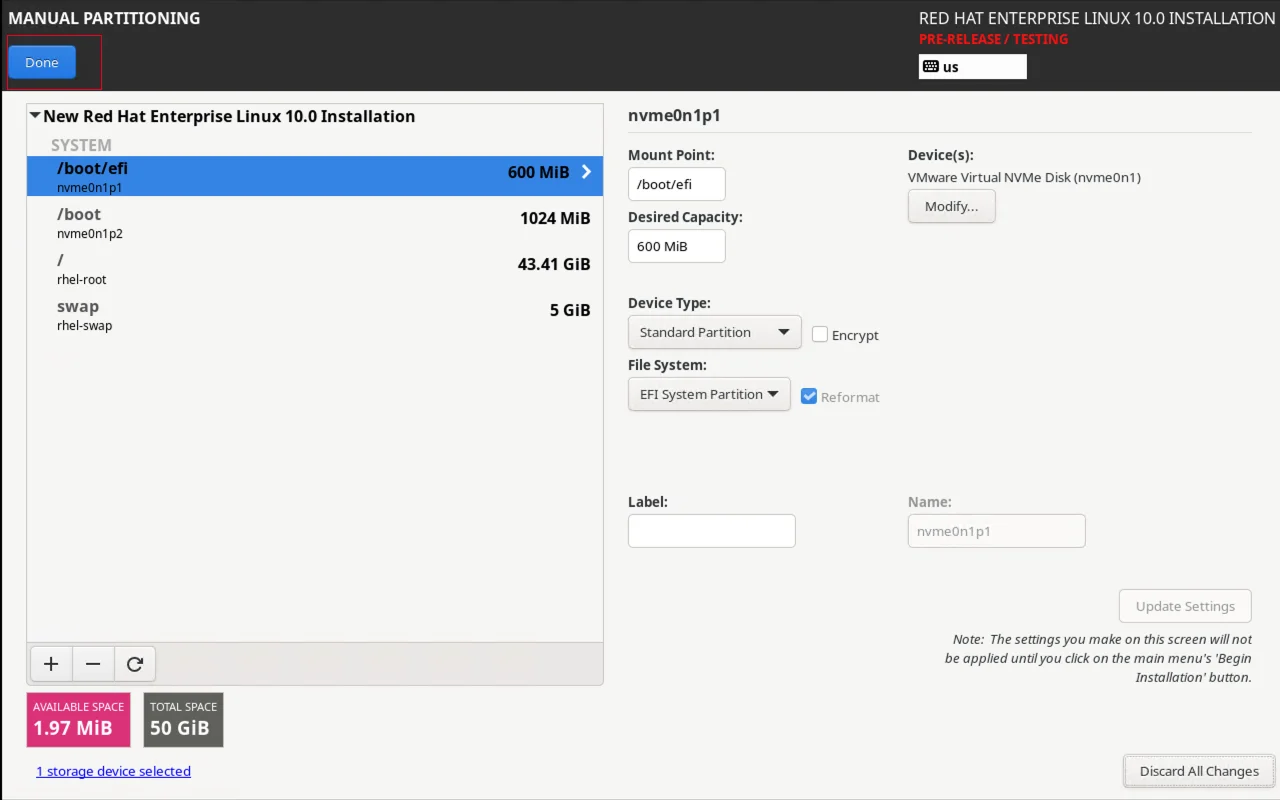Add a new mount point with plus icon
1280x800 pixels.
tap(51, 664)
